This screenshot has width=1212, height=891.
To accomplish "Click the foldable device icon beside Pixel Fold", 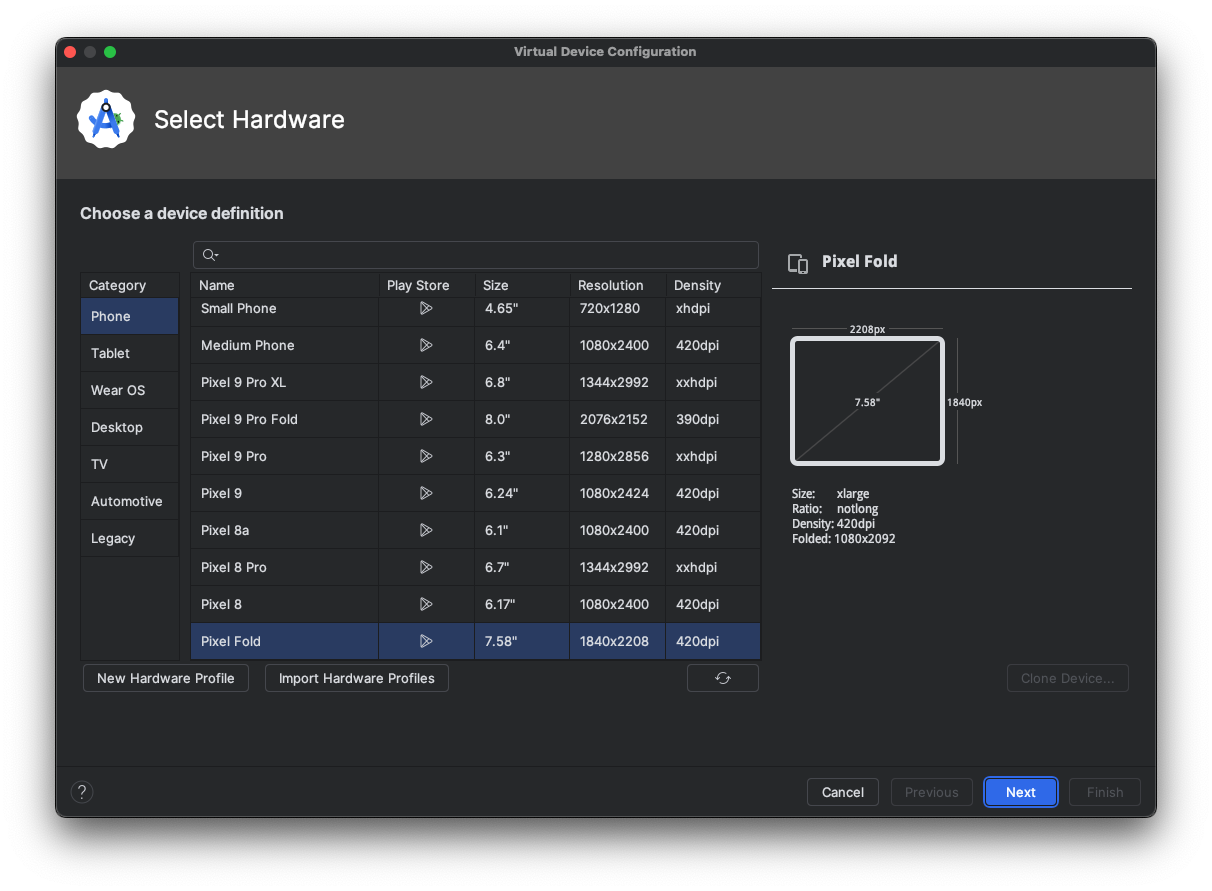I will (x=798, y=263).
